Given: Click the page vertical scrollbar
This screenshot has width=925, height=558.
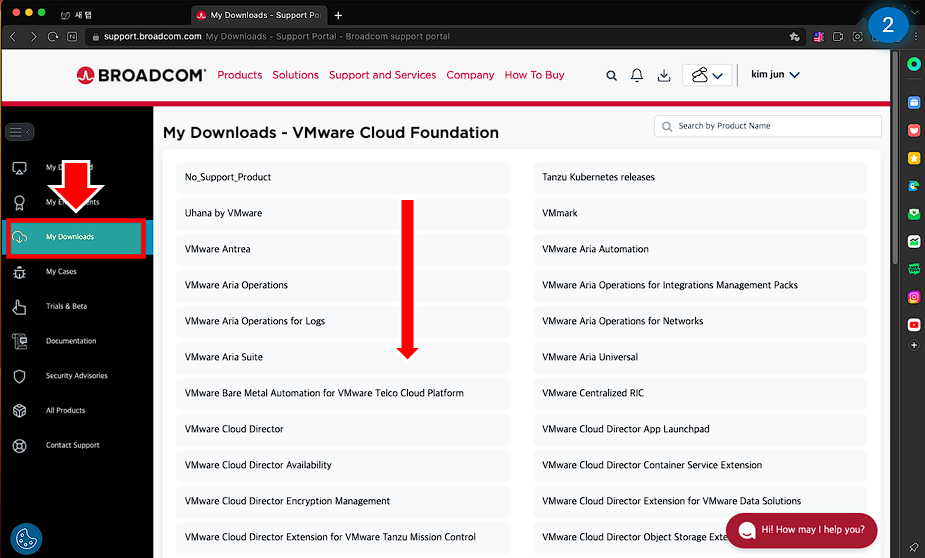Looking at the screenshot, I should (x=895, y=159).
